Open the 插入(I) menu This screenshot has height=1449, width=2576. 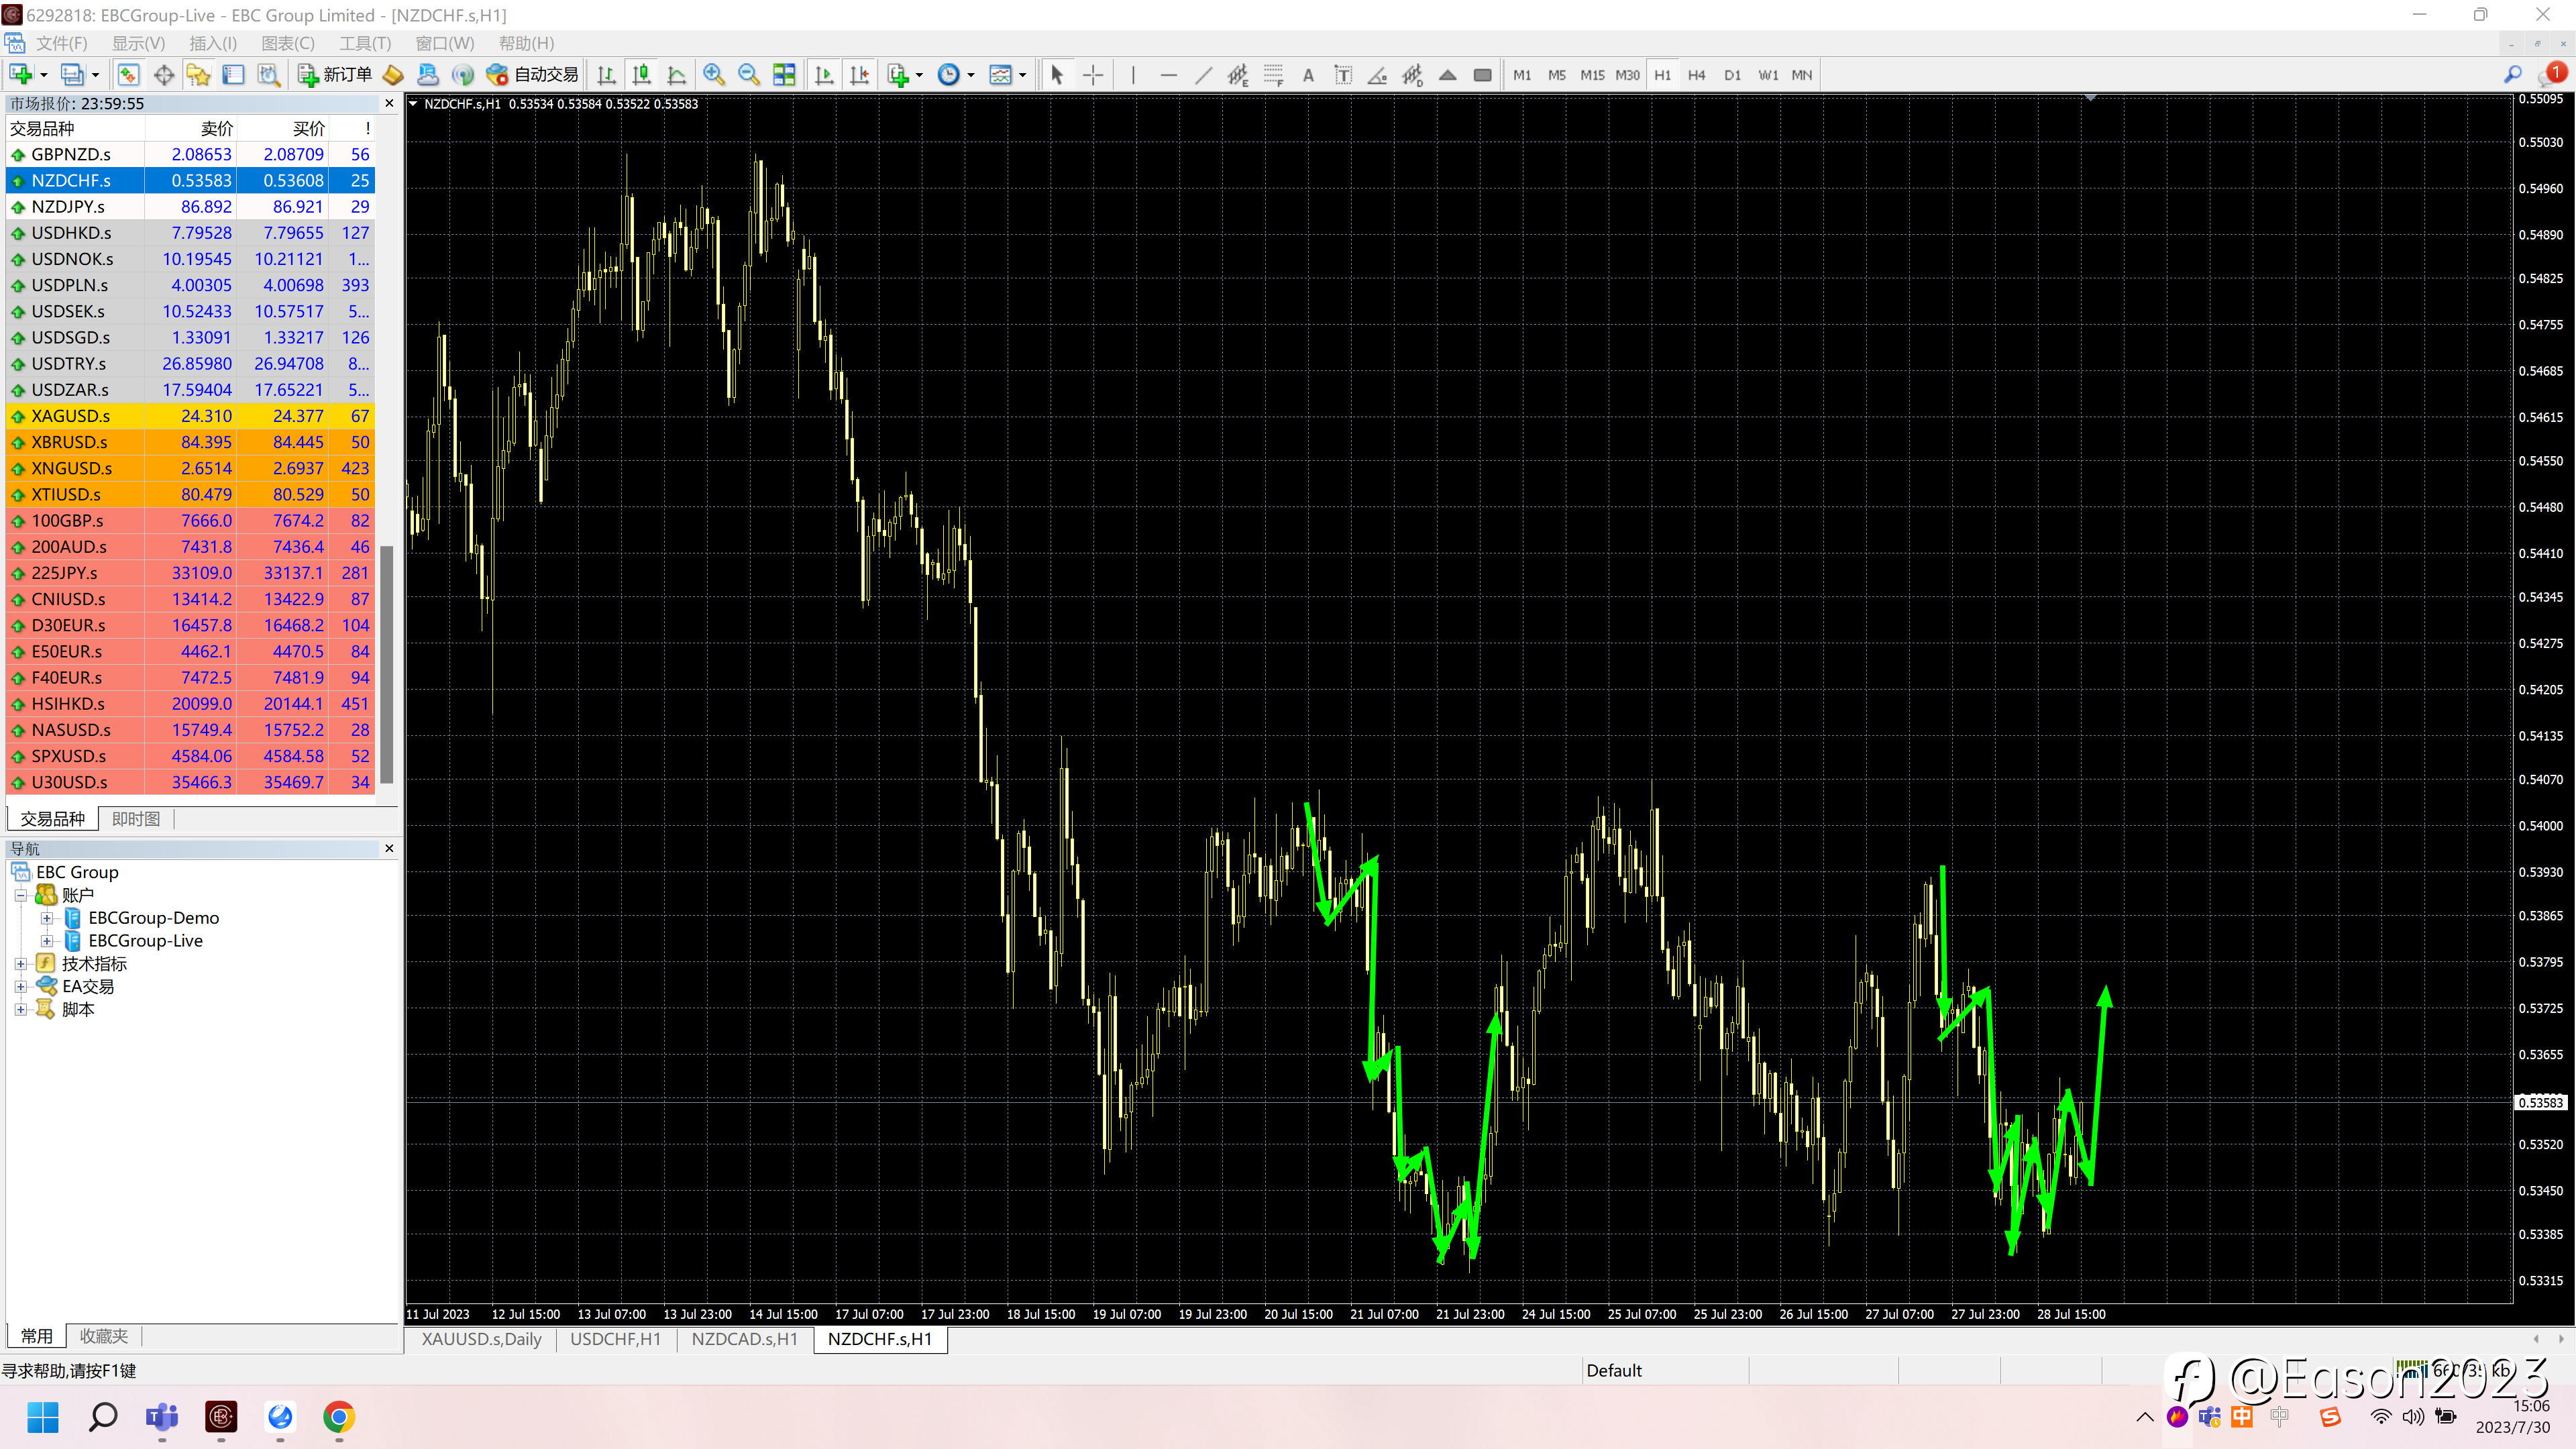[213, 43]
